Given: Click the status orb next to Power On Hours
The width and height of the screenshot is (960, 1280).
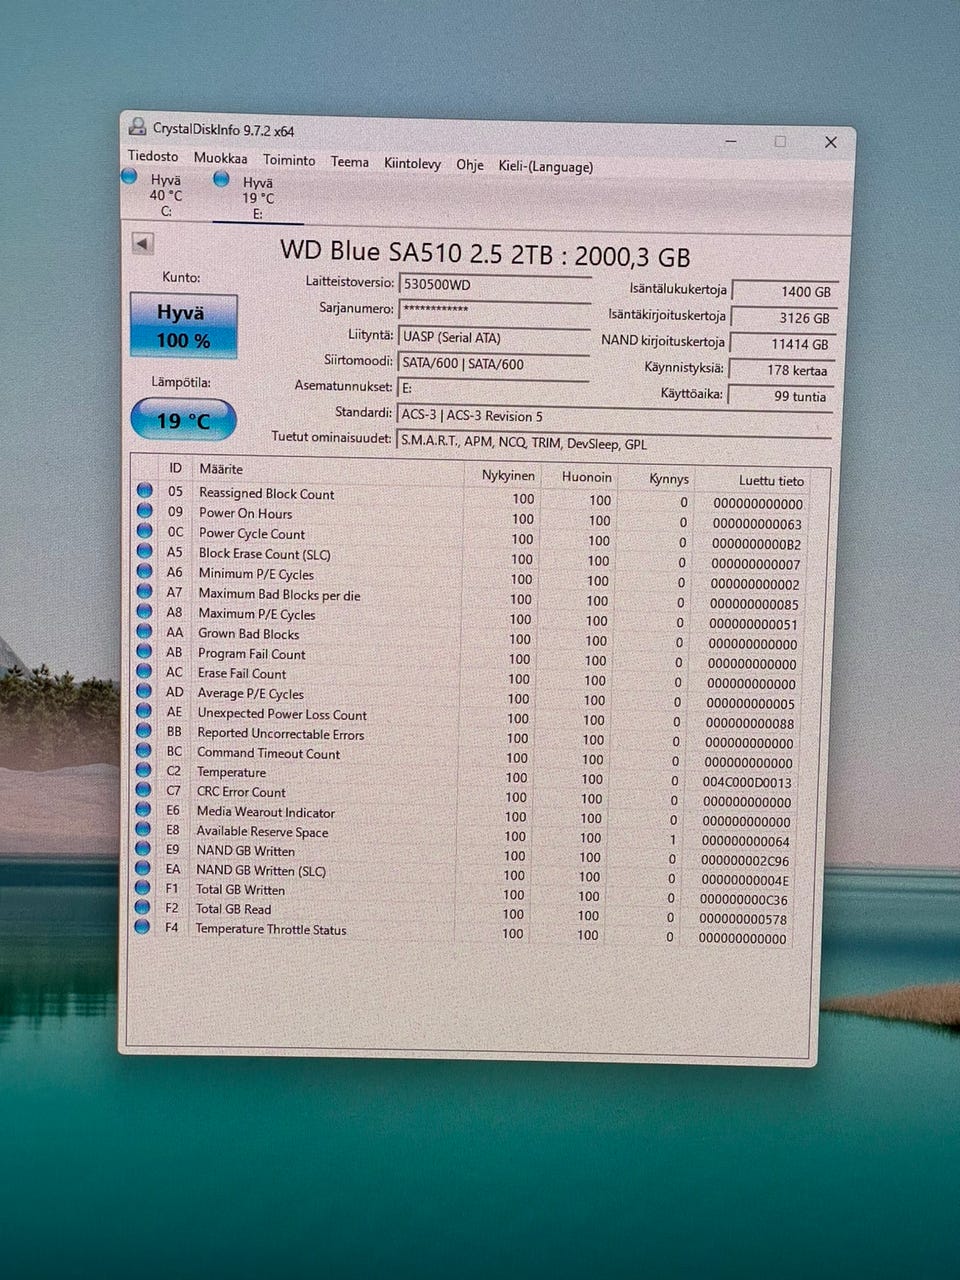Looking at the screenshot, I should tap(145, 512).
